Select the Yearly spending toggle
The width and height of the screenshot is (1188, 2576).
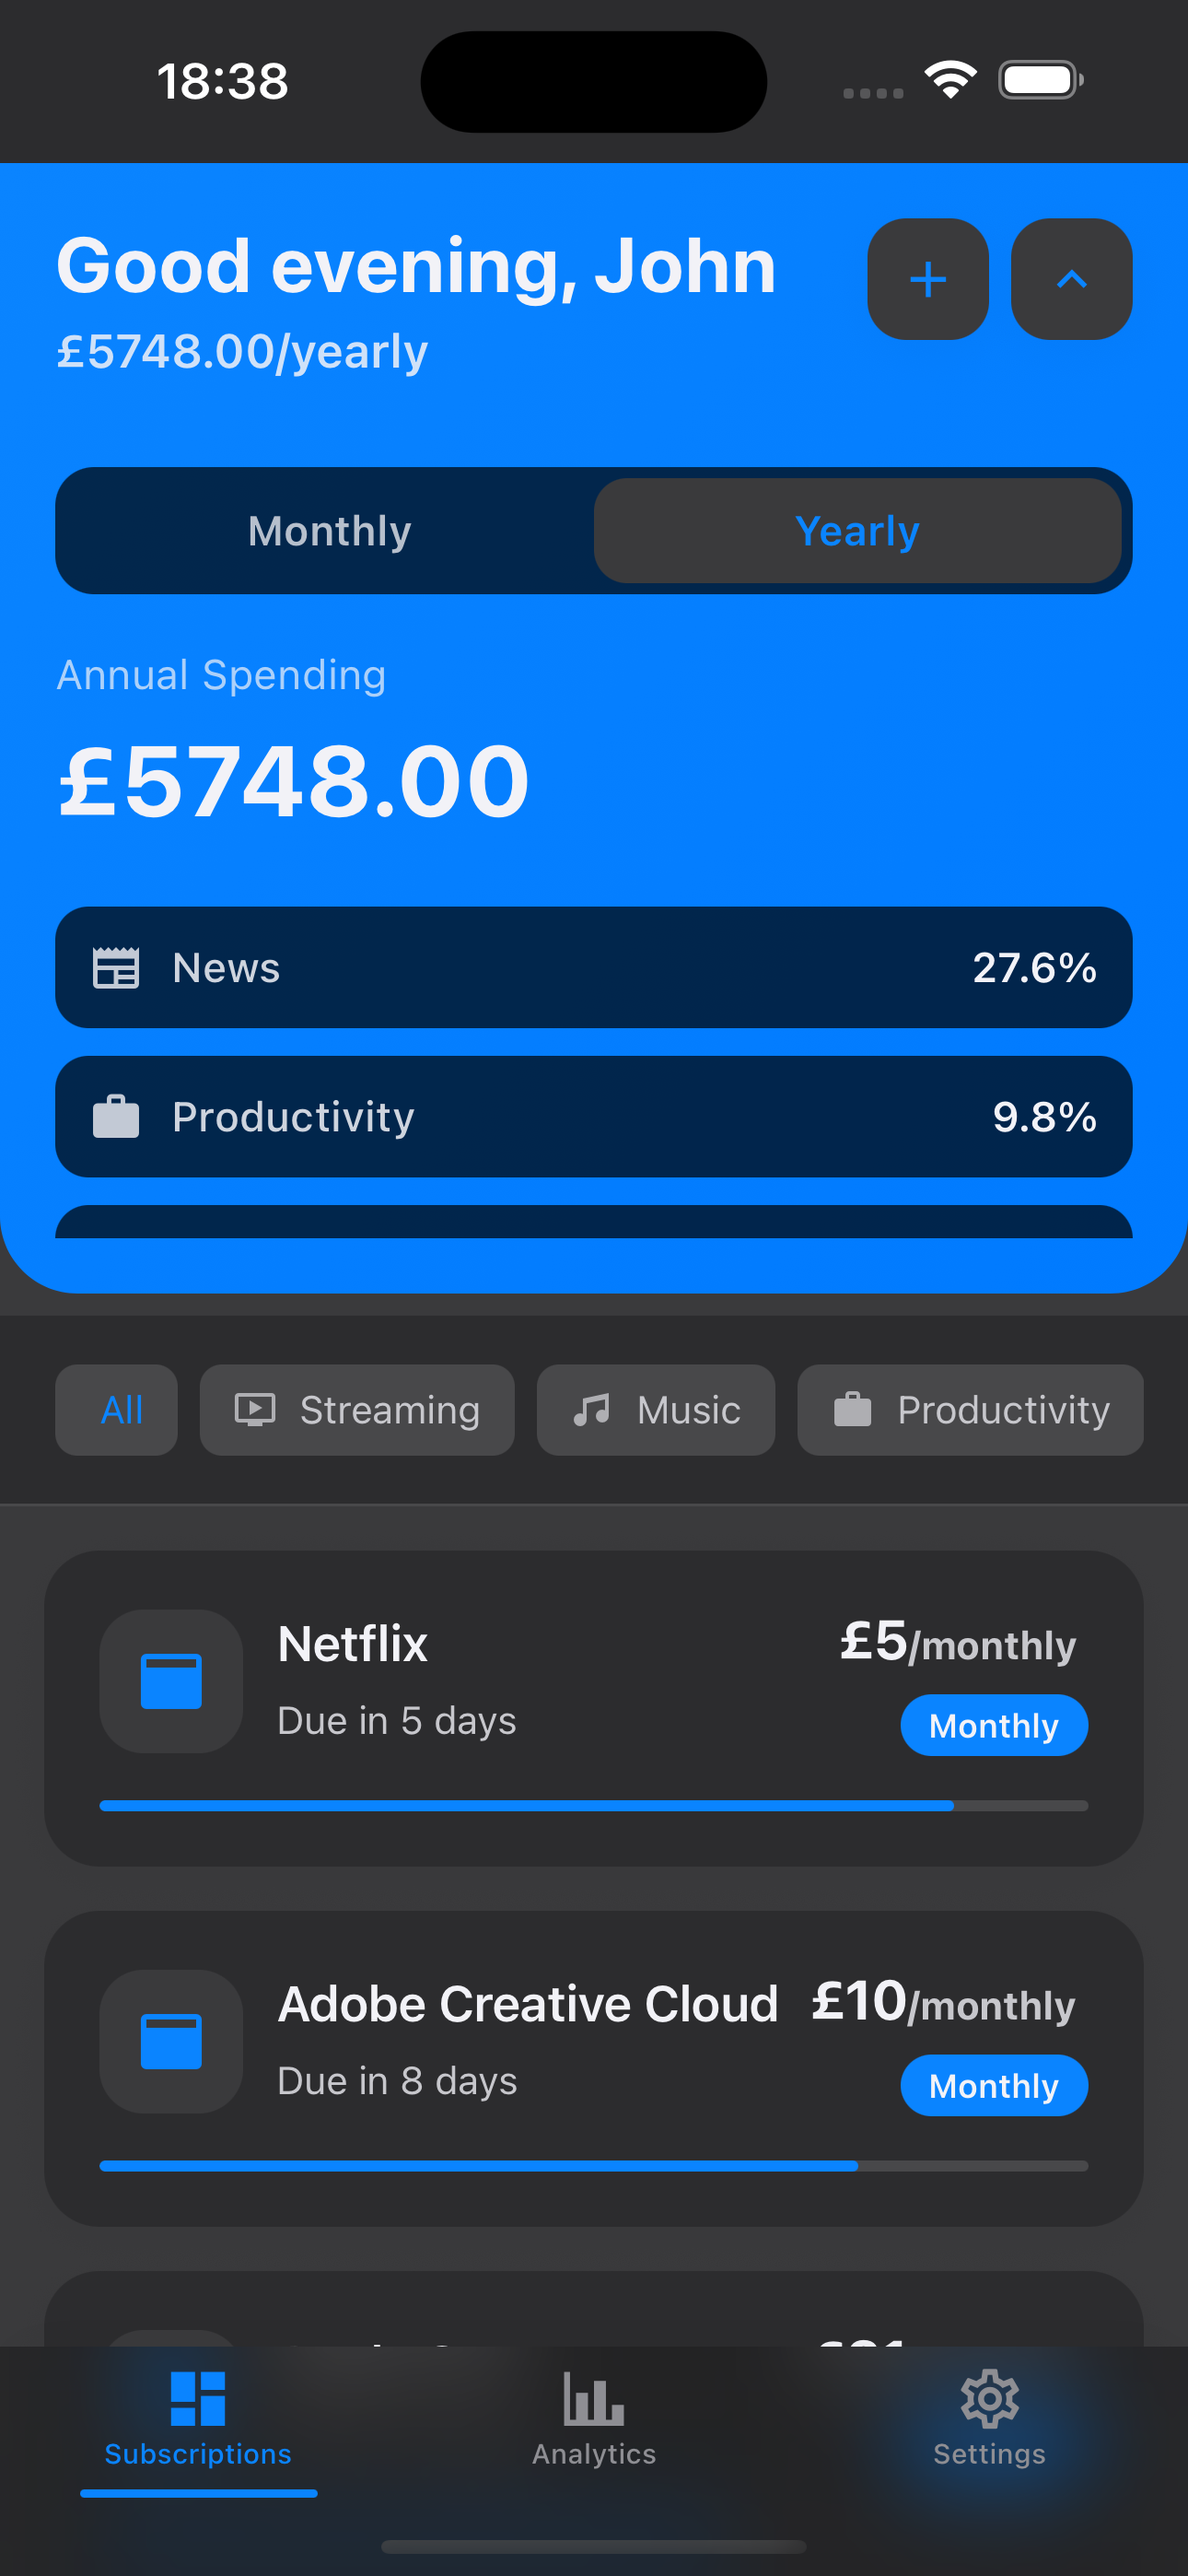tap(857, 531)
